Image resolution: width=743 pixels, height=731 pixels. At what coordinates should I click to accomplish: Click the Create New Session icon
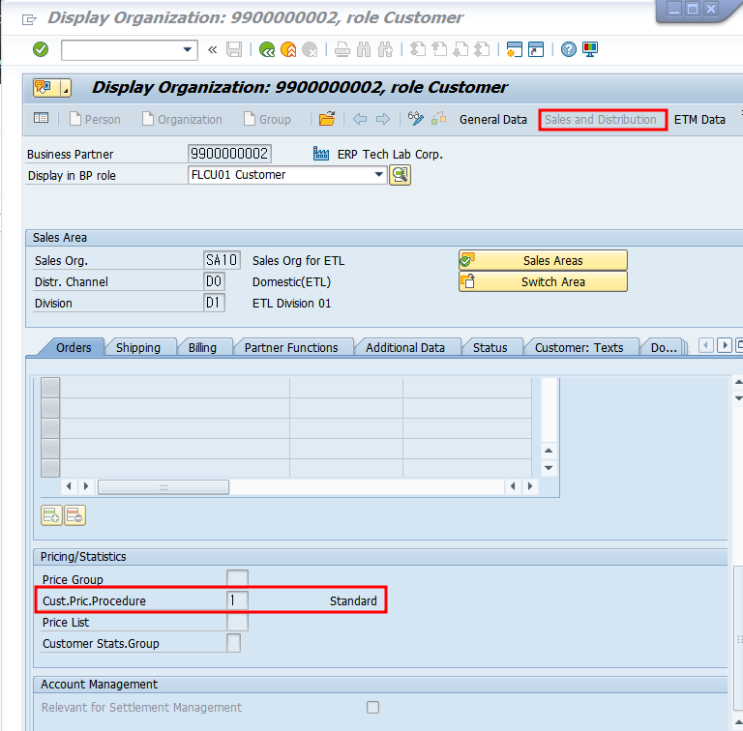514,49
